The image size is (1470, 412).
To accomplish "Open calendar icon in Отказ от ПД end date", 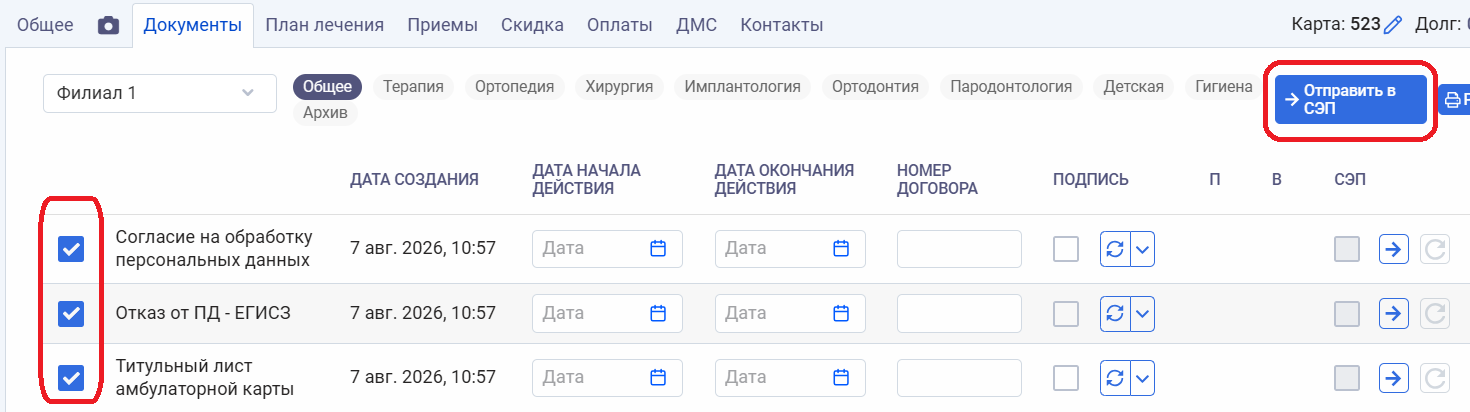I will (x=841, y=313).
